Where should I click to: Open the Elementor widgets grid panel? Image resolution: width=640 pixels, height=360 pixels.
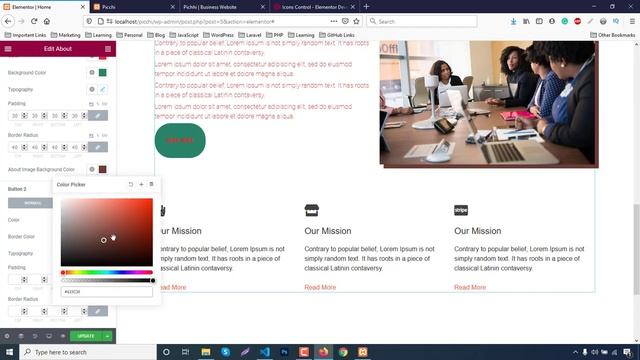click(x=108, y=49)
